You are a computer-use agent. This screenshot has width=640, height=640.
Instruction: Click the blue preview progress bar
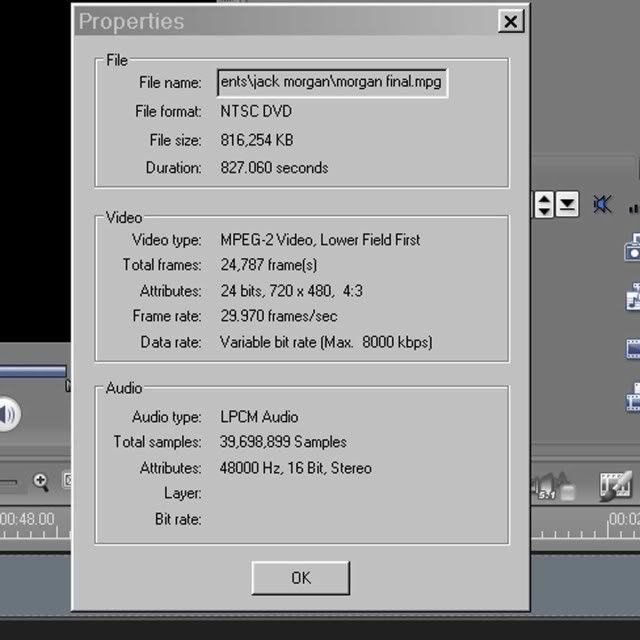(x=32, y=371)
